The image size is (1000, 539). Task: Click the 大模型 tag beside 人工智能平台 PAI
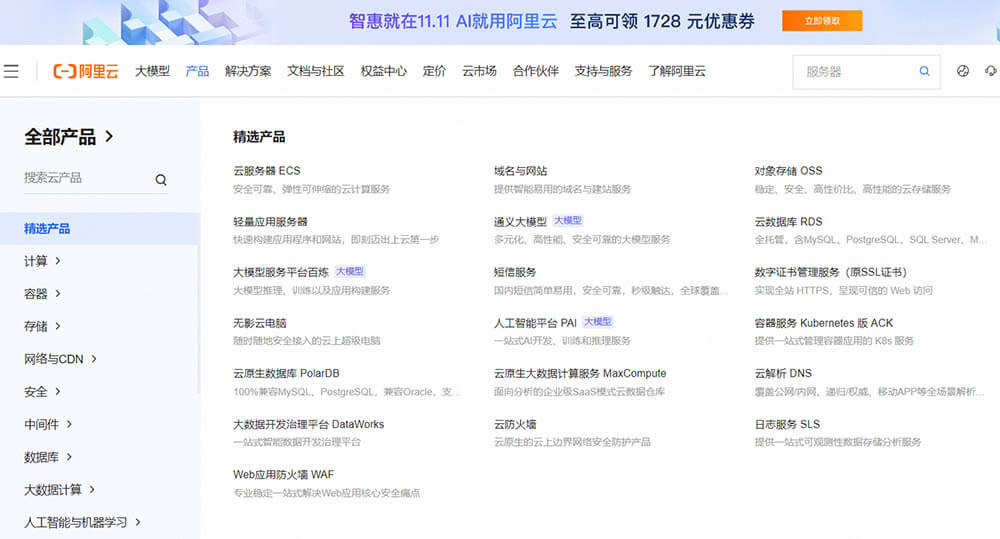click(598, 321)
